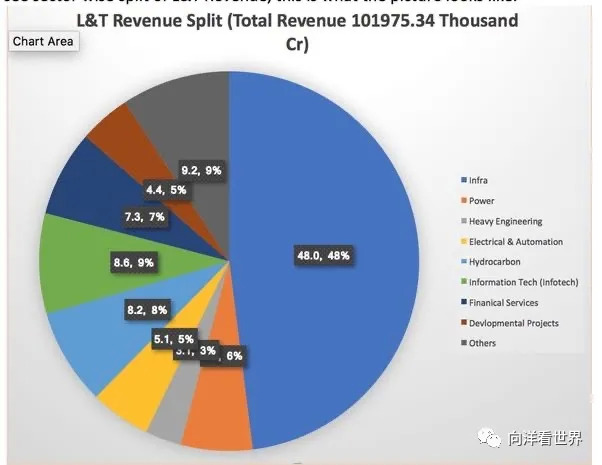Click the '7.3, 7%' data label

(145, 217)
